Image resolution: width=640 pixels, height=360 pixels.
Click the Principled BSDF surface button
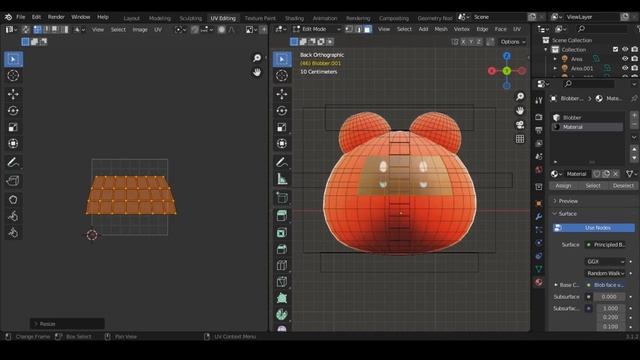(x=606, y=244)
